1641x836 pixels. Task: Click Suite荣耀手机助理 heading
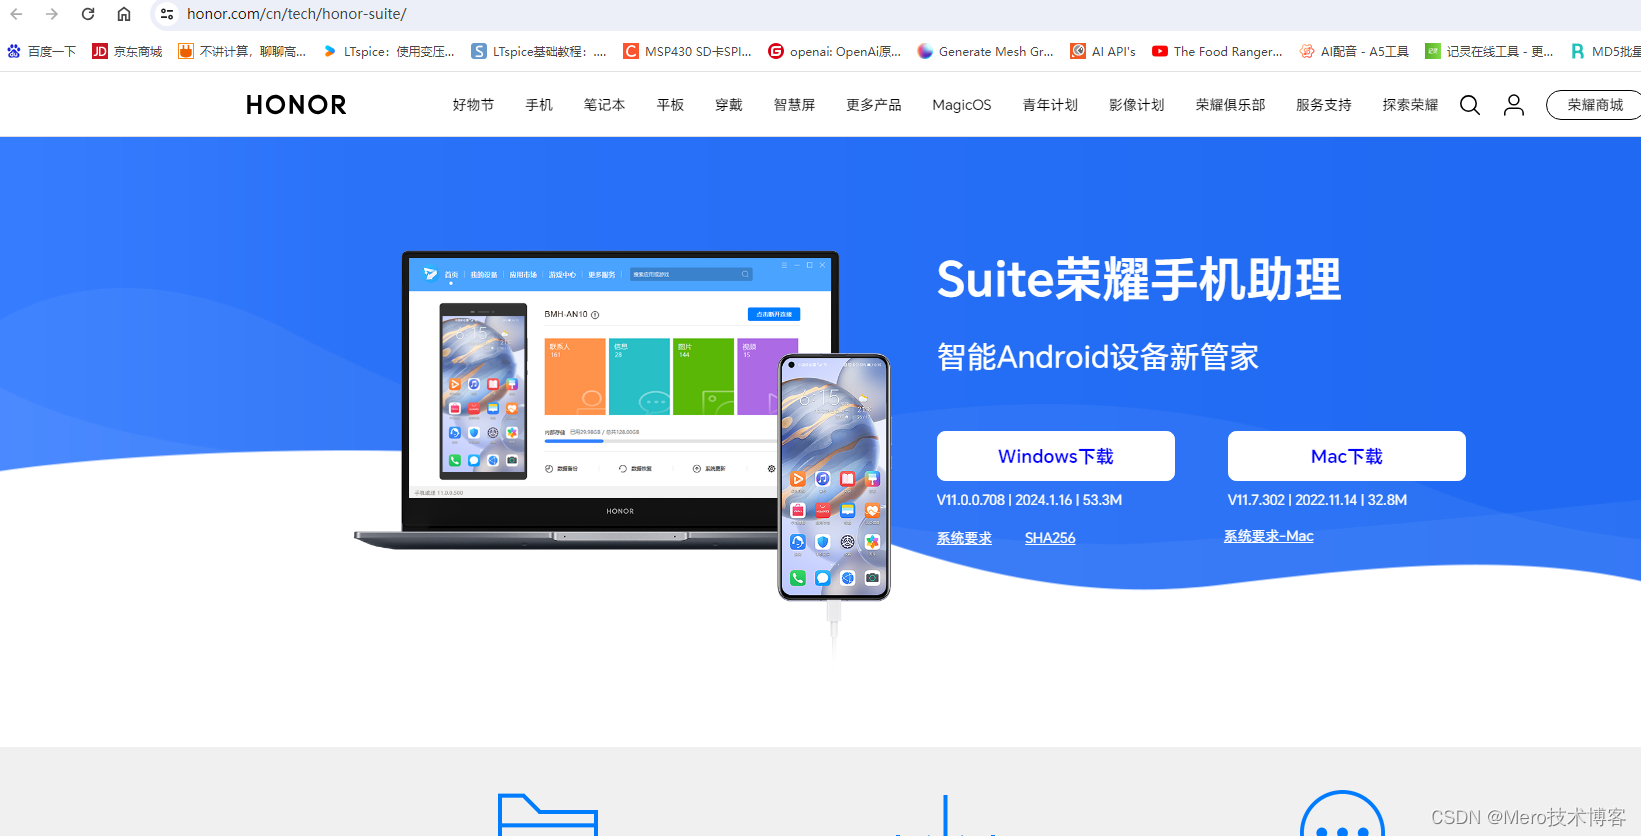point(1139,279)
